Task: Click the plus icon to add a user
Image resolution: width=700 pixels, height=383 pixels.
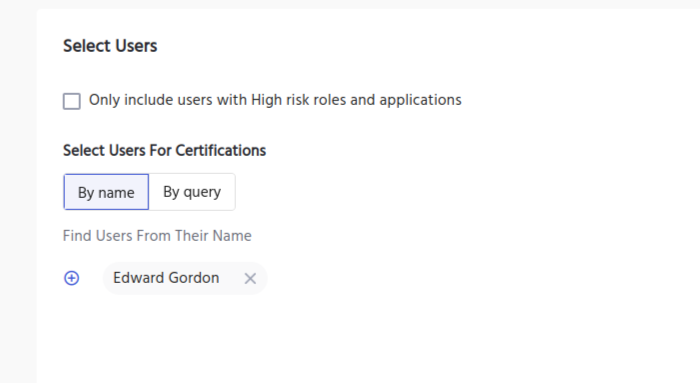Action: click(x=71, y=278)
